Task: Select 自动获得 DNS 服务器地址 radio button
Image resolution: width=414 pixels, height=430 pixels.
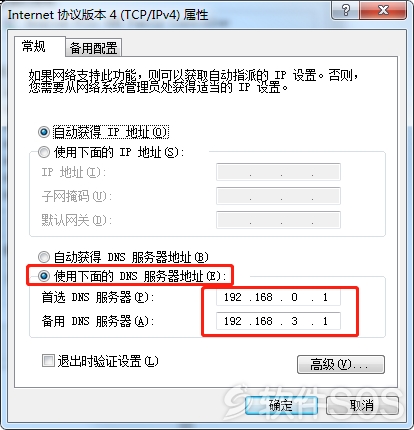Action: point(44,257)
